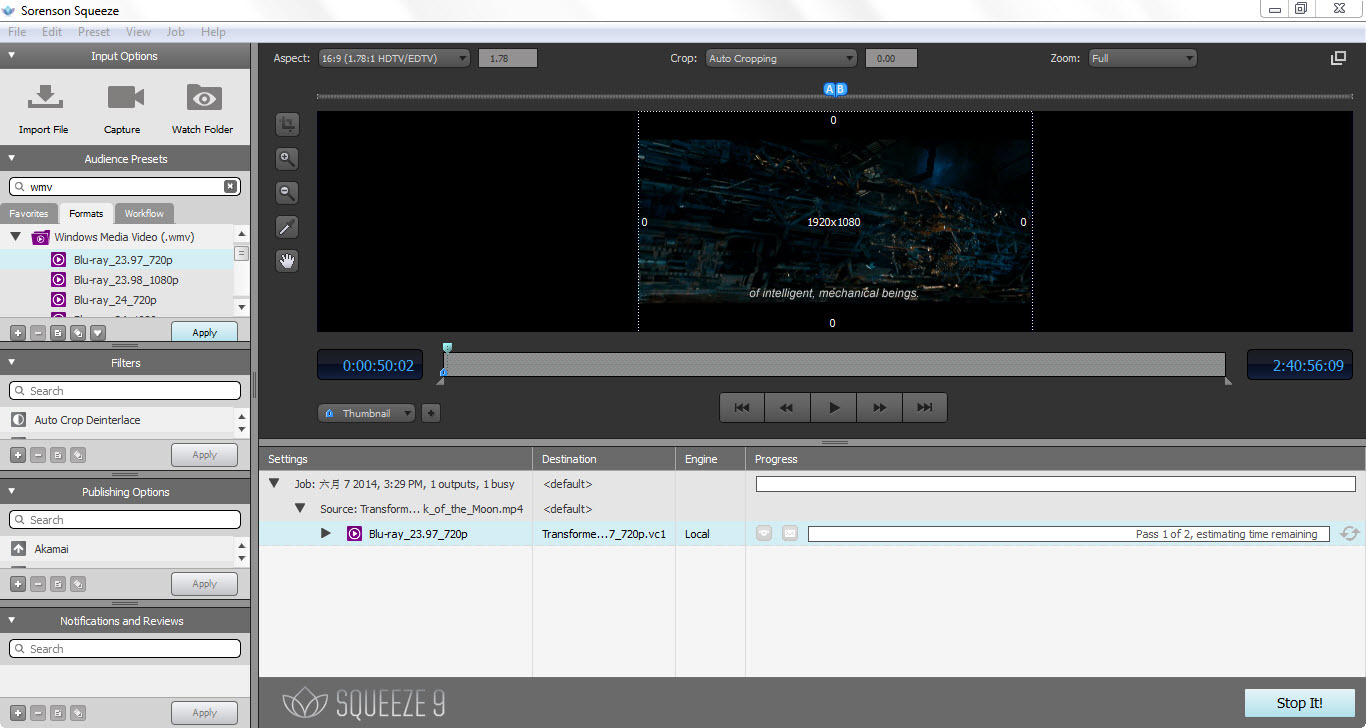Click Apply in Filters panel
This screenshot has height=728, width=1366.
pos(204,455)
